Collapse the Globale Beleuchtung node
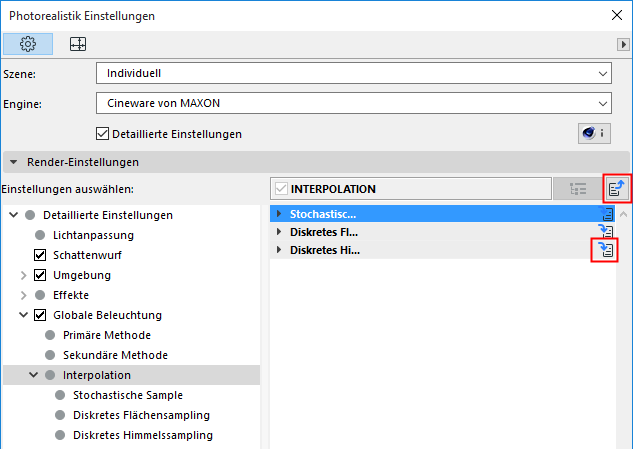 (x=23, y=315)
